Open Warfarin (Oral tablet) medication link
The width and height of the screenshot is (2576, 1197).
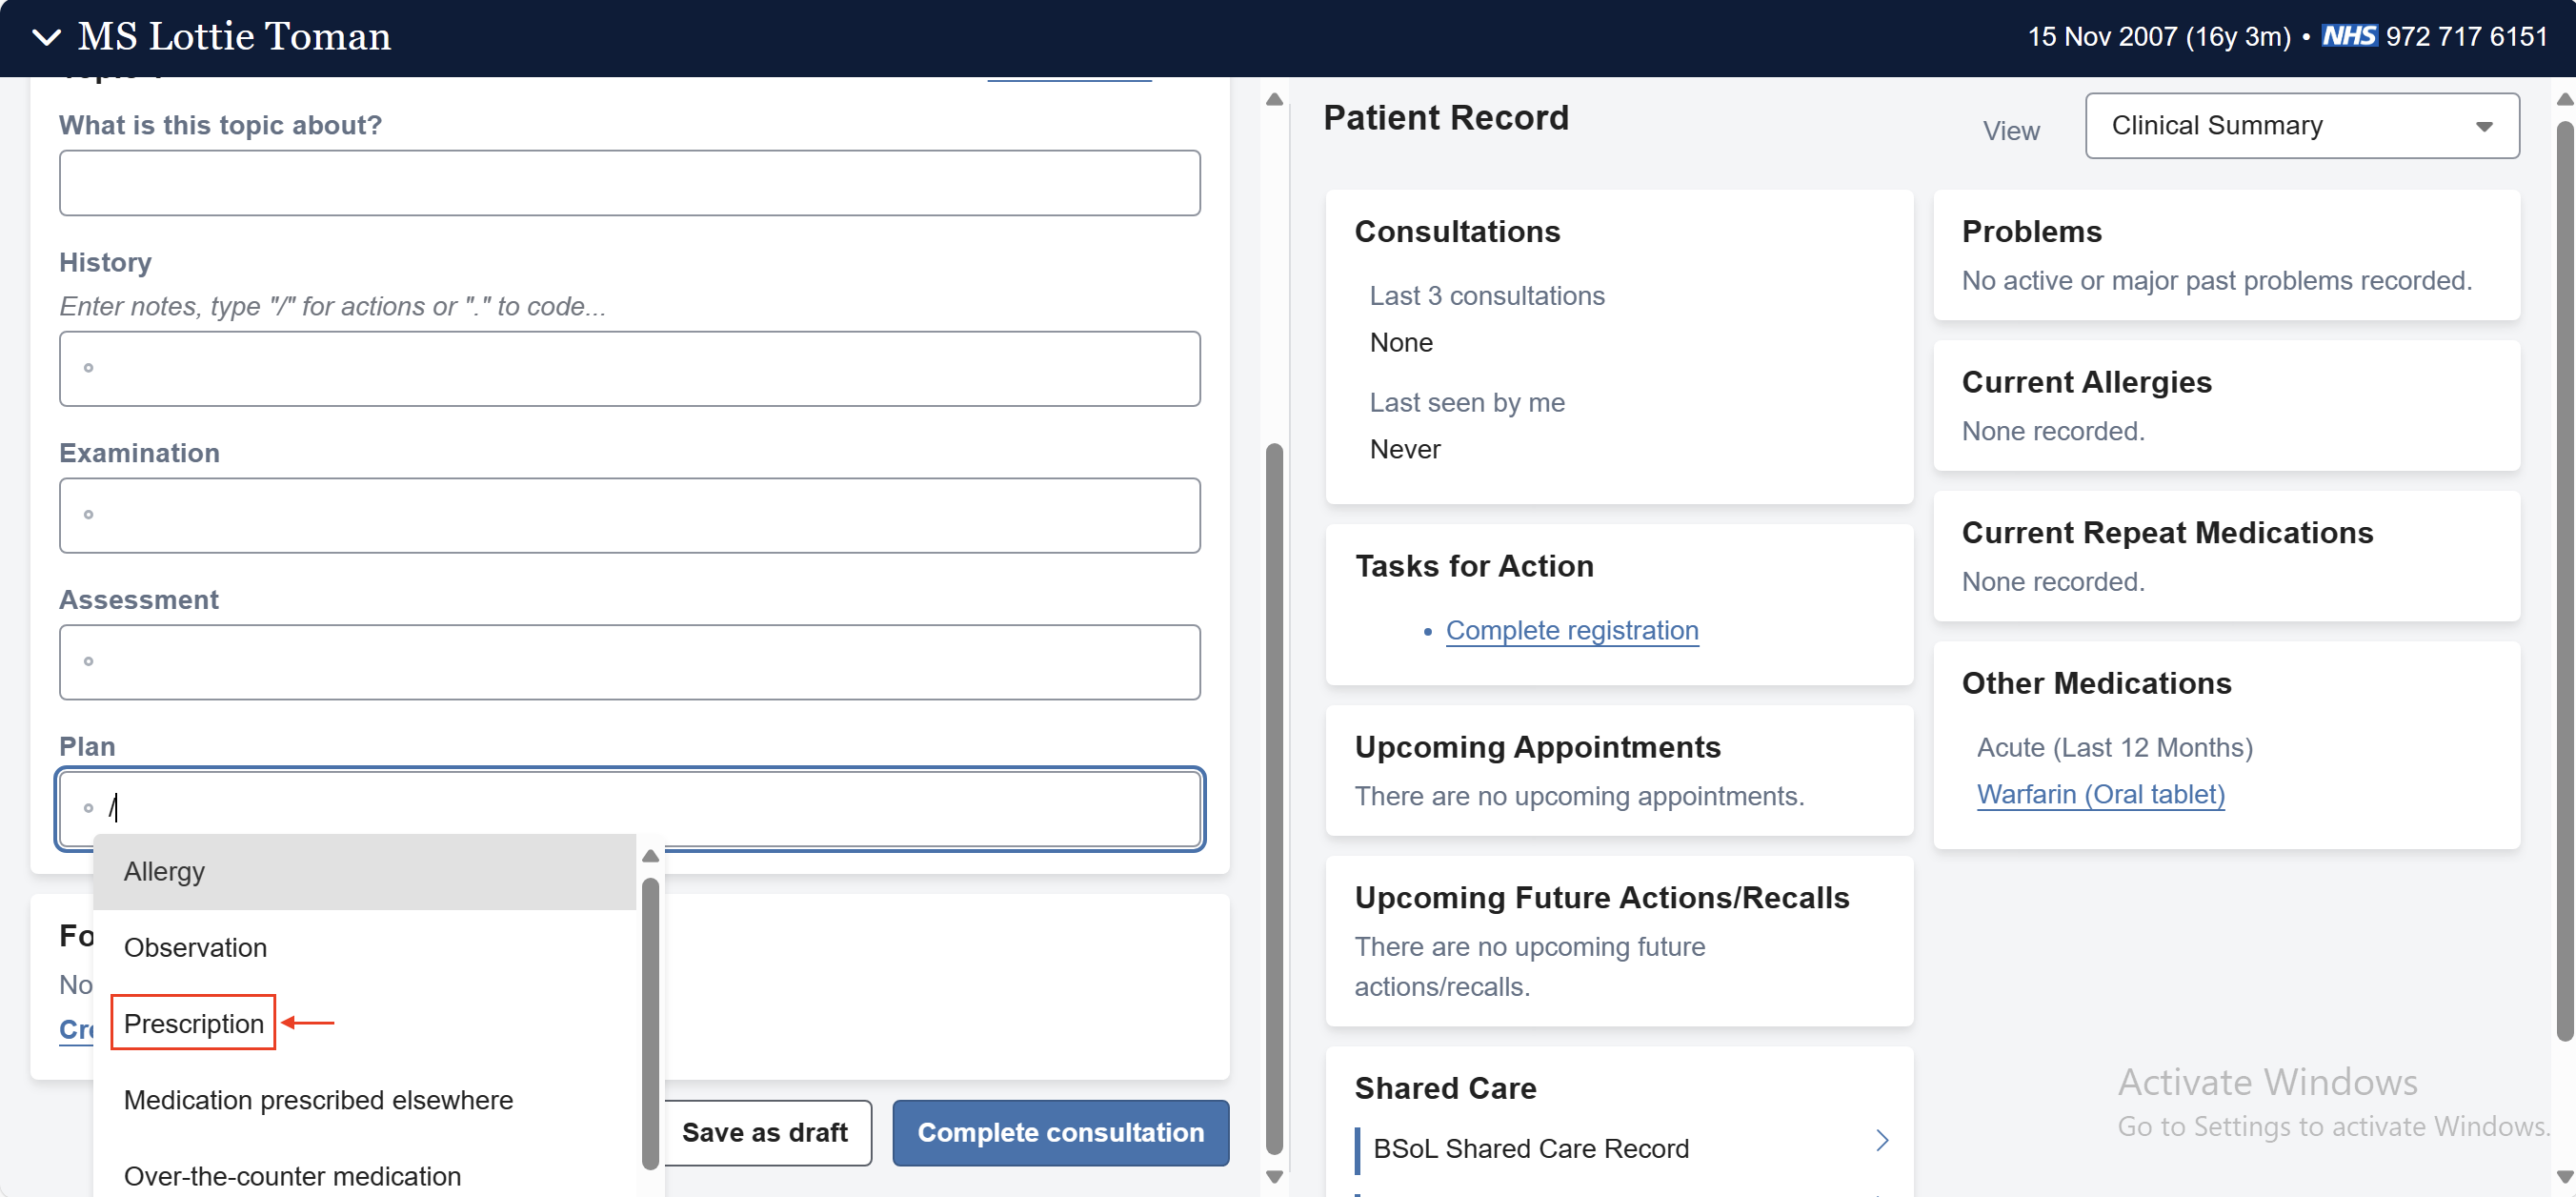[2100, 794]
